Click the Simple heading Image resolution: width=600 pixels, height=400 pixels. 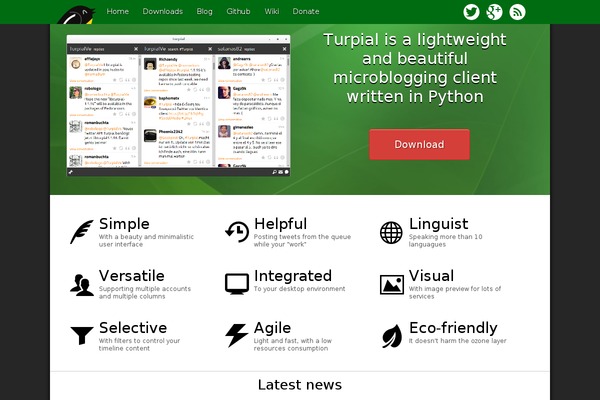[124, 224]
